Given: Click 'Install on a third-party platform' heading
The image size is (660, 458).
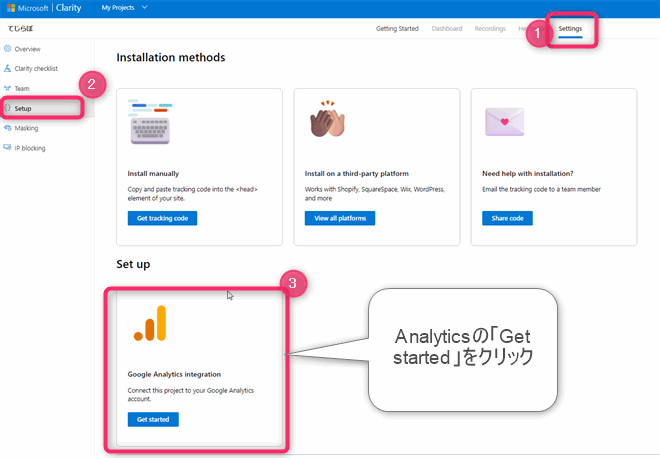Looking at the screenshot, I should point(357,173).
